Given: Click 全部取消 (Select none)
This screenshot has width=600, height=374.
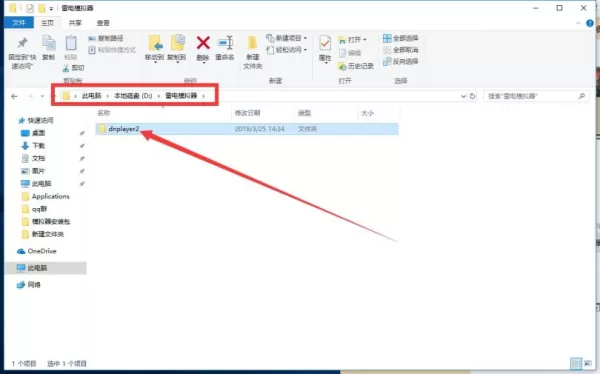Looking at the screenshot, I should [401, 50].
